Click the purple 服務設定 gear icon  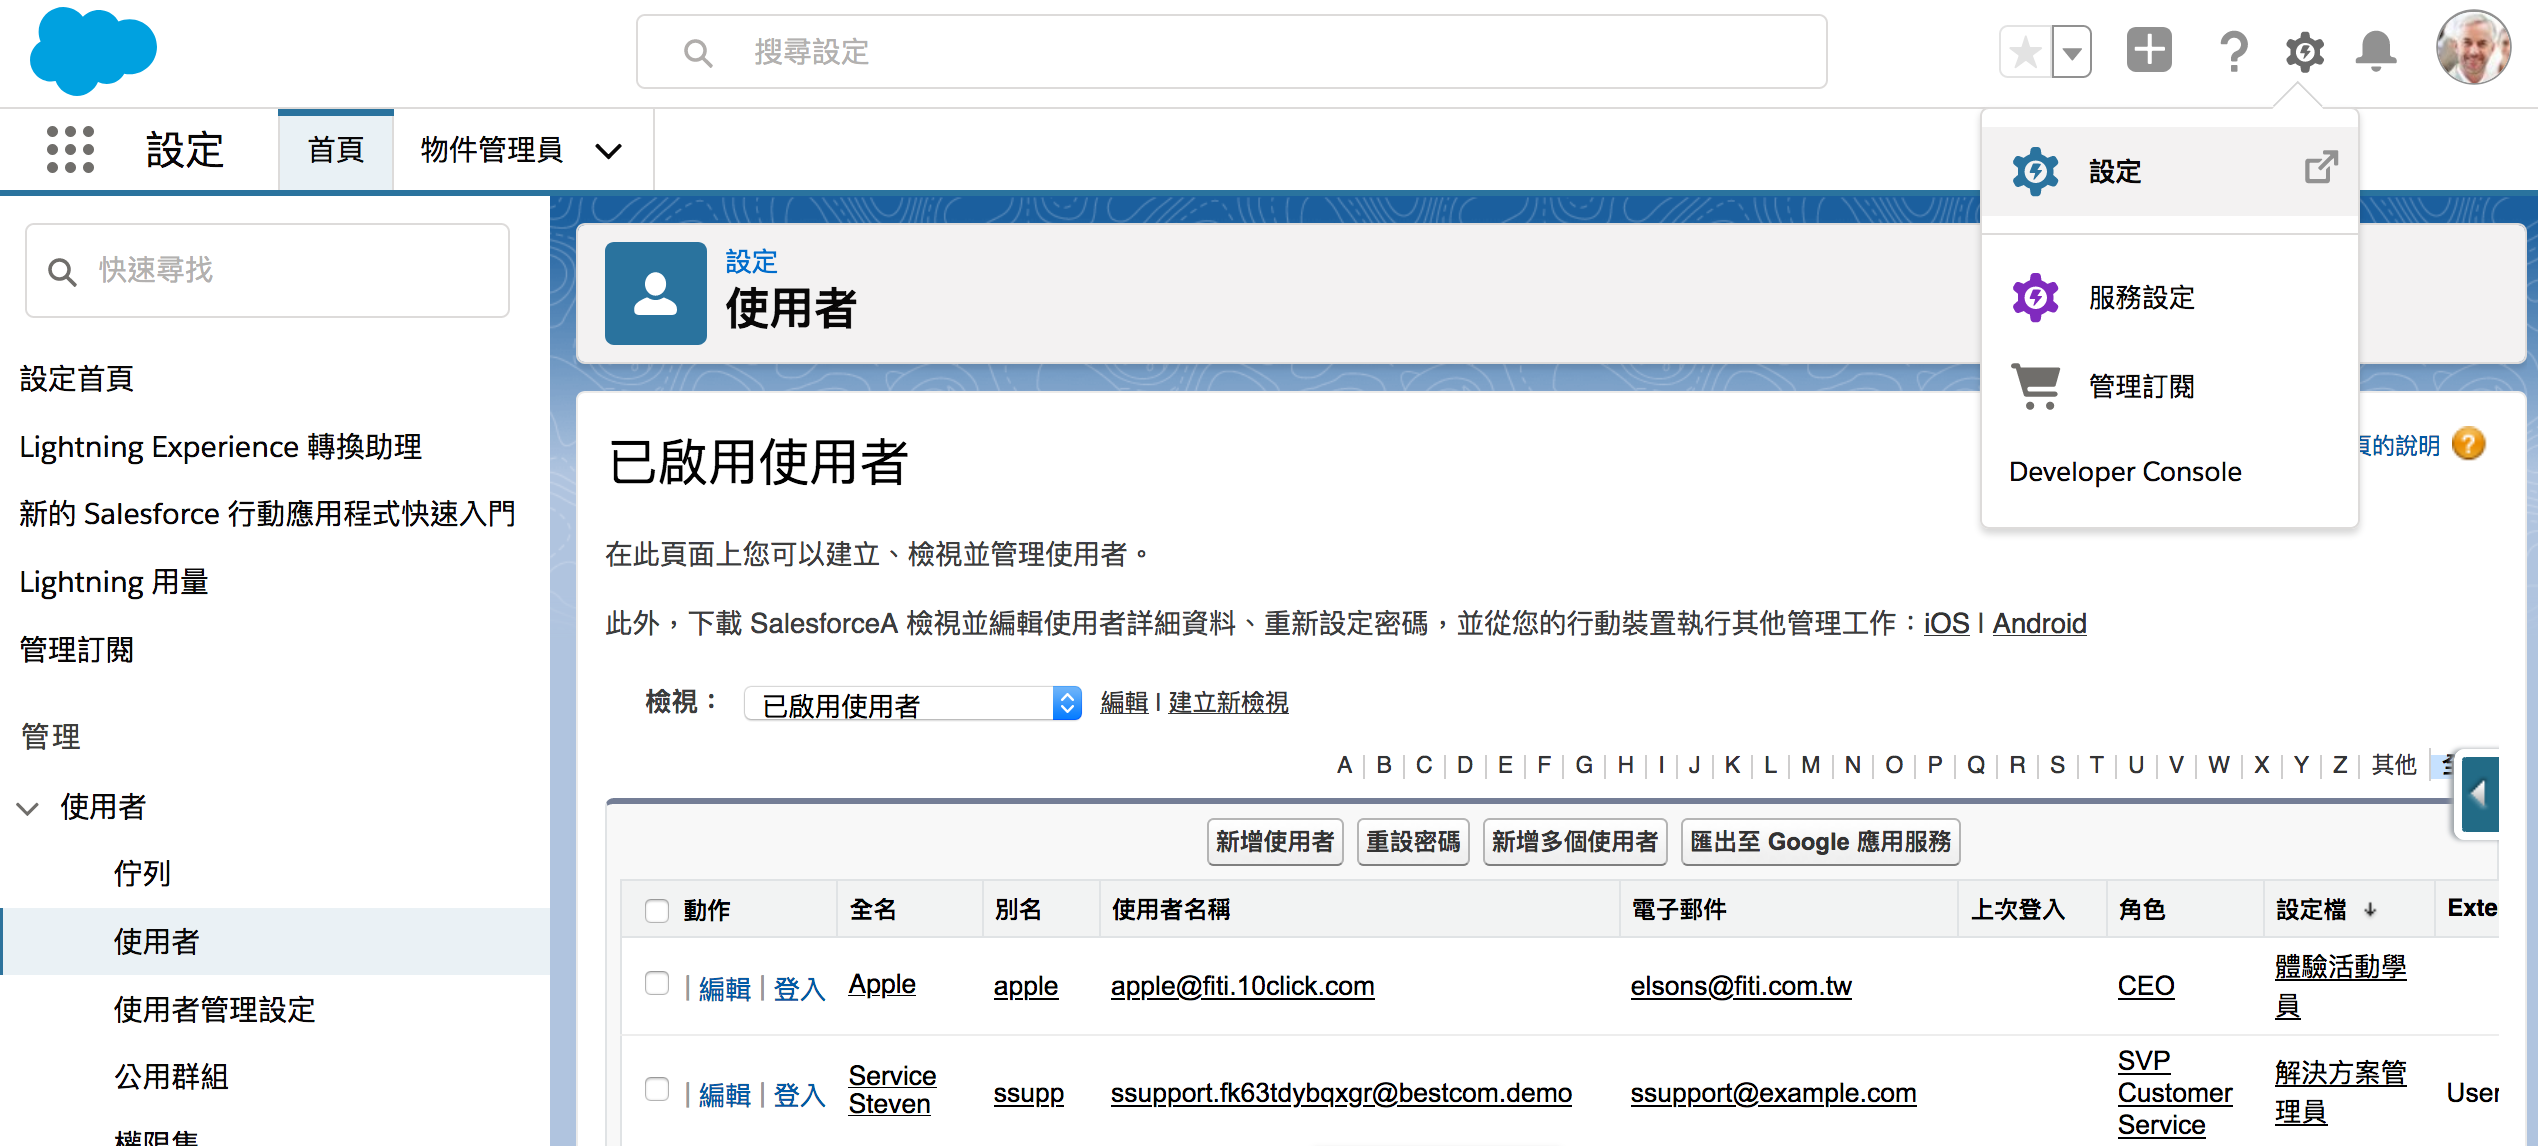(2035, 297)
